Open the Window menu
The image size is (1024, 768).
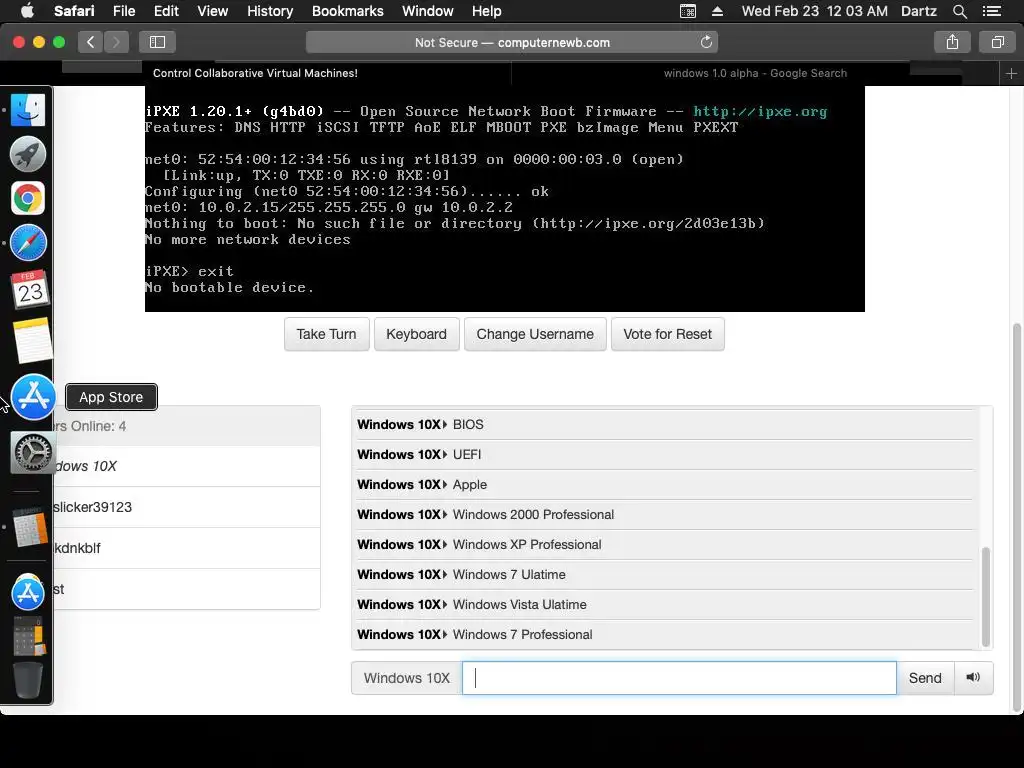pos(427,11)
